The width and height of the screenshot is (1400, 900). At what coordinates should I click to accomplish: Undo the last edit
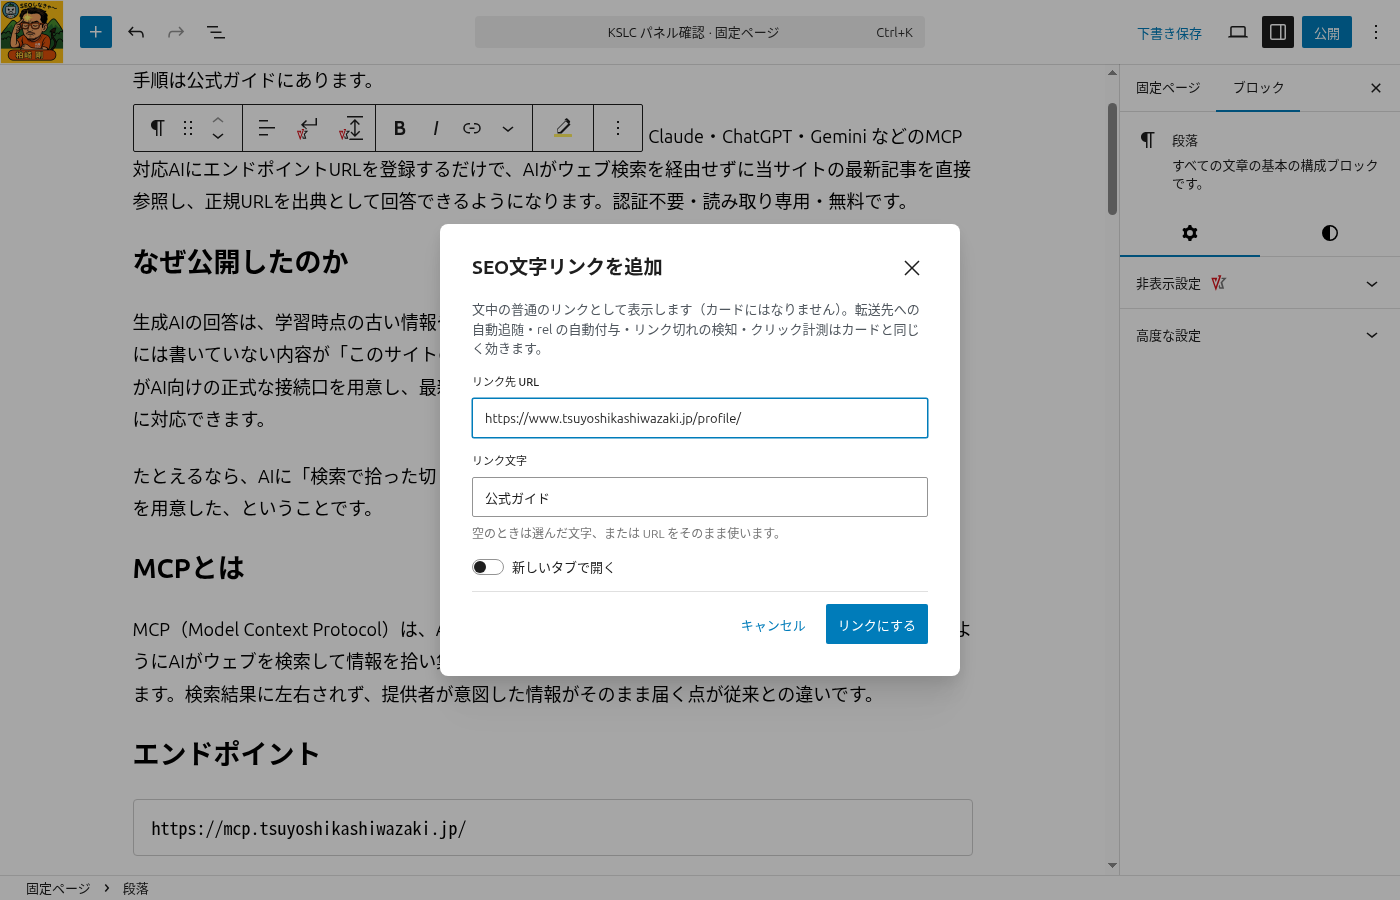(x=136, y=32)
